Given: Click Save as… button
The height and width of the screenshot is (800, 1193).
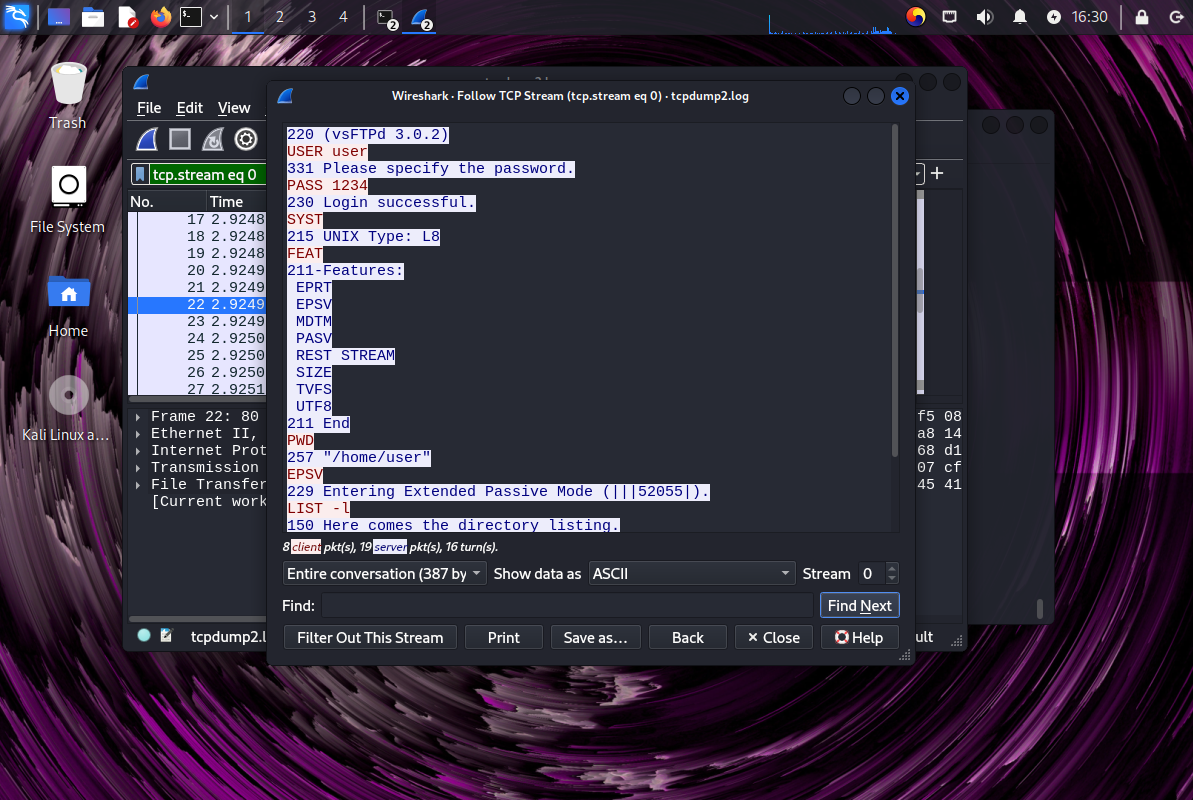Looking at the screenshot, I should pos(595,637).
